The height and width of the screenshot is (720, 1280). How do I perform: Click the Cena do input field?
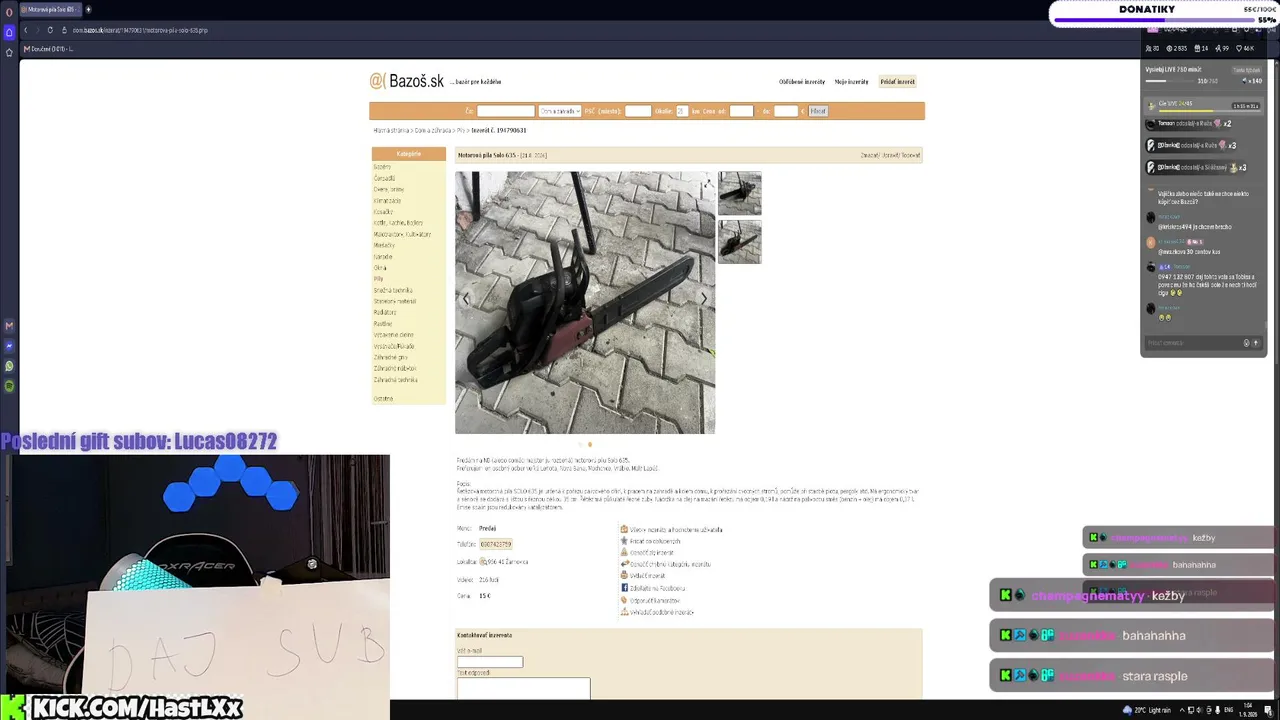click(786, 111)
